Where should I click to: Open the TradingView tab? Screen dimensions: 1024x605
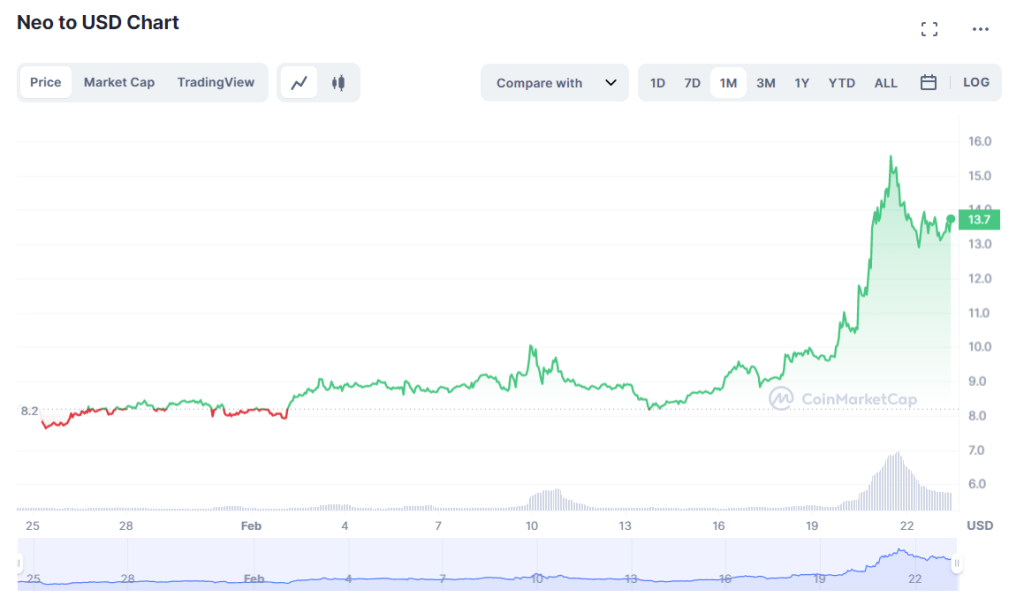(216, 82)
